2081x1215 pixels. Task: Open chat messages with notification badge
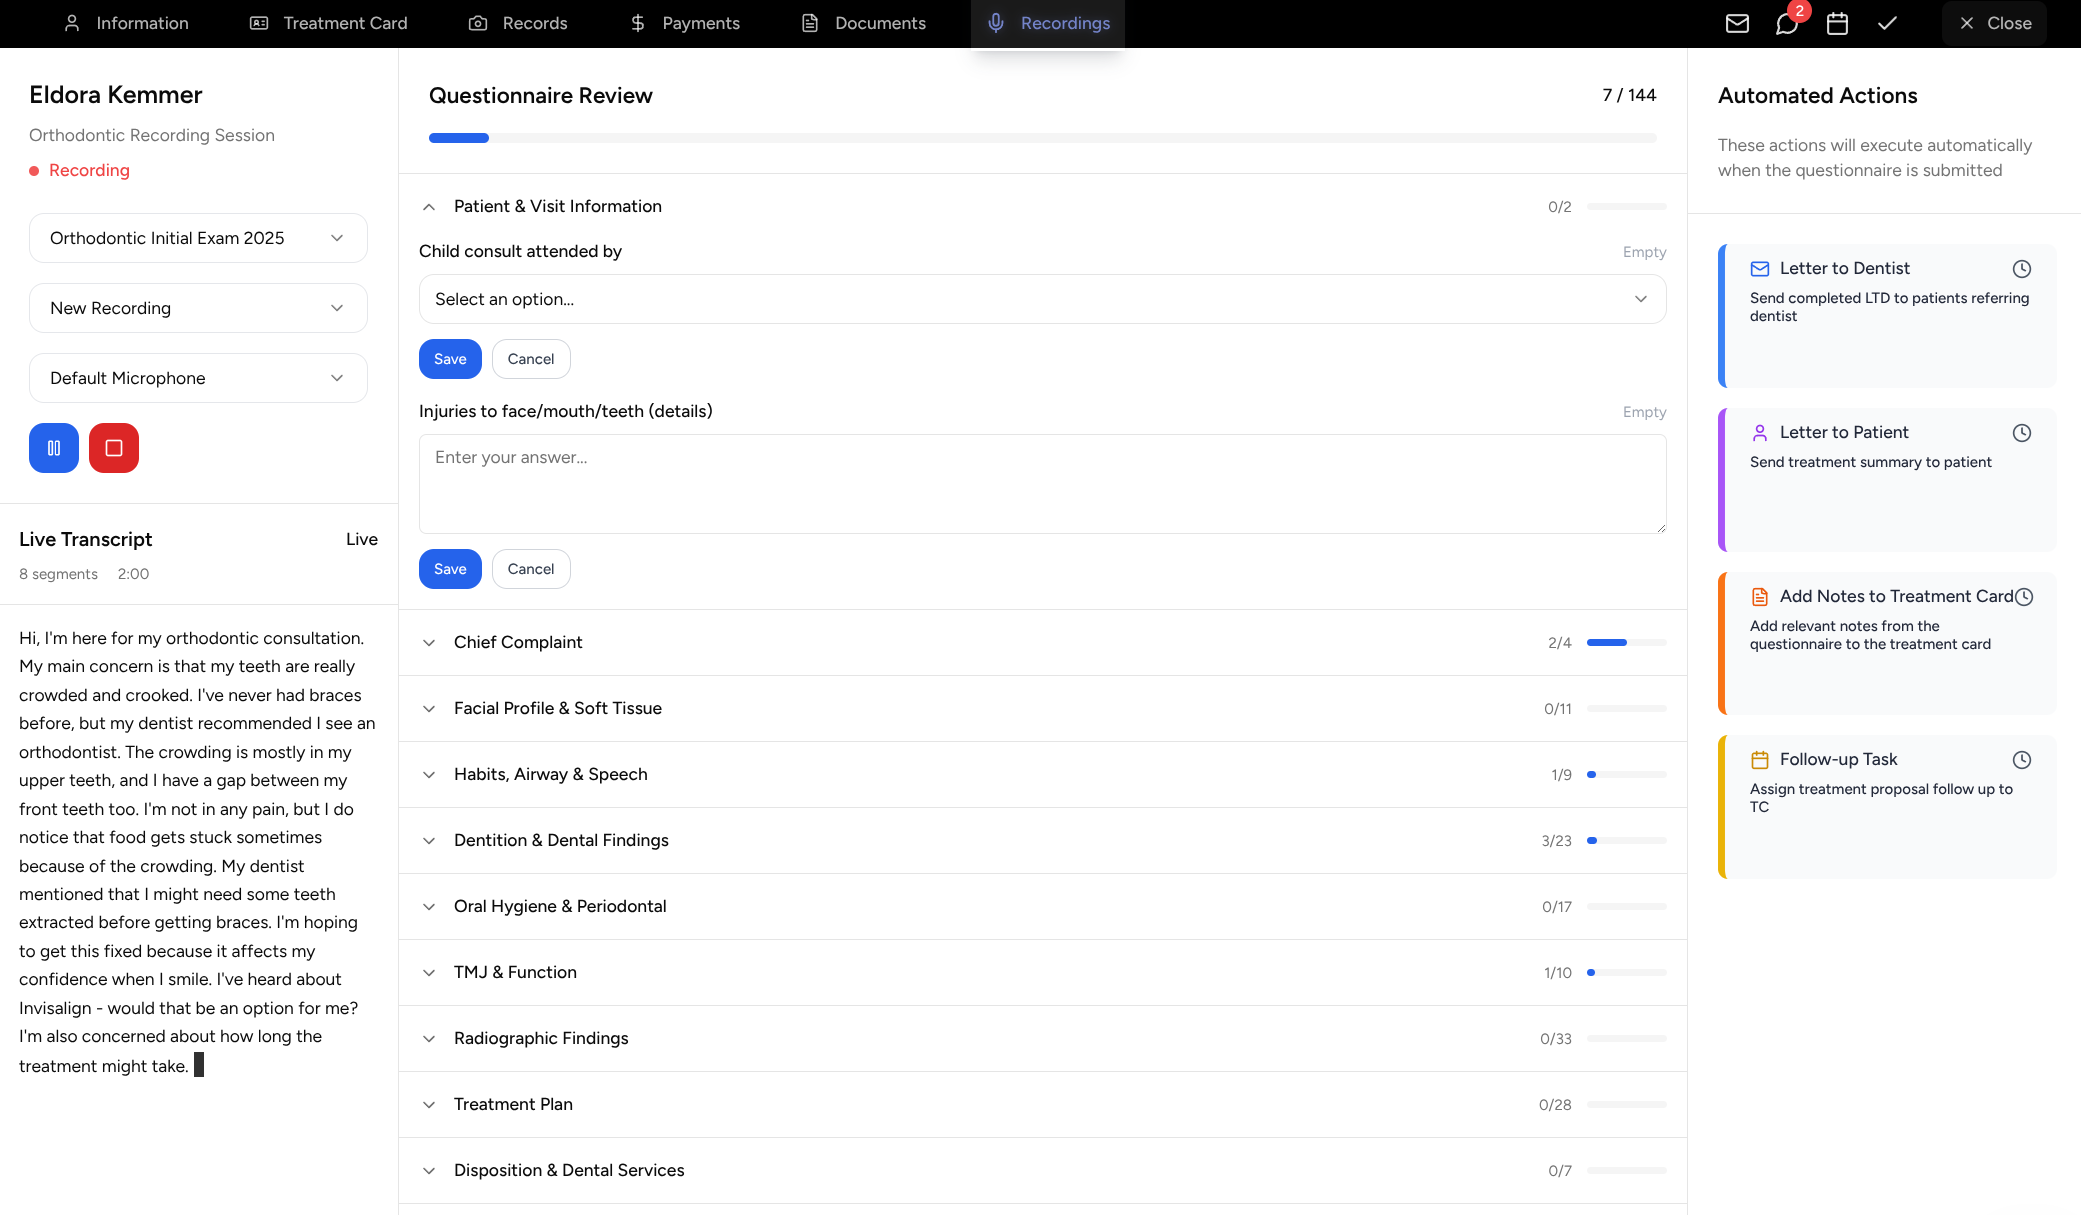point(1787,23)
